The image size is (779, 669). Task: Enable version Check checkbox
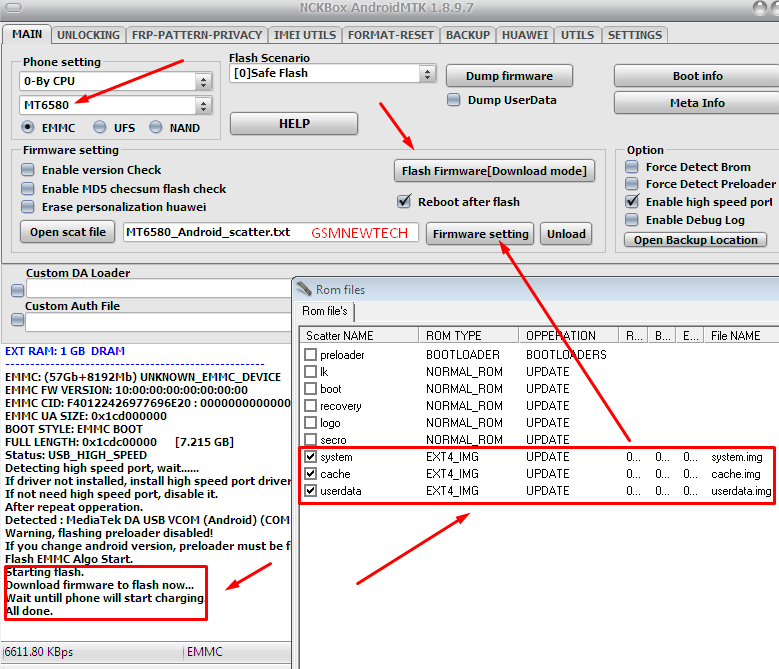tap(28, 170)
